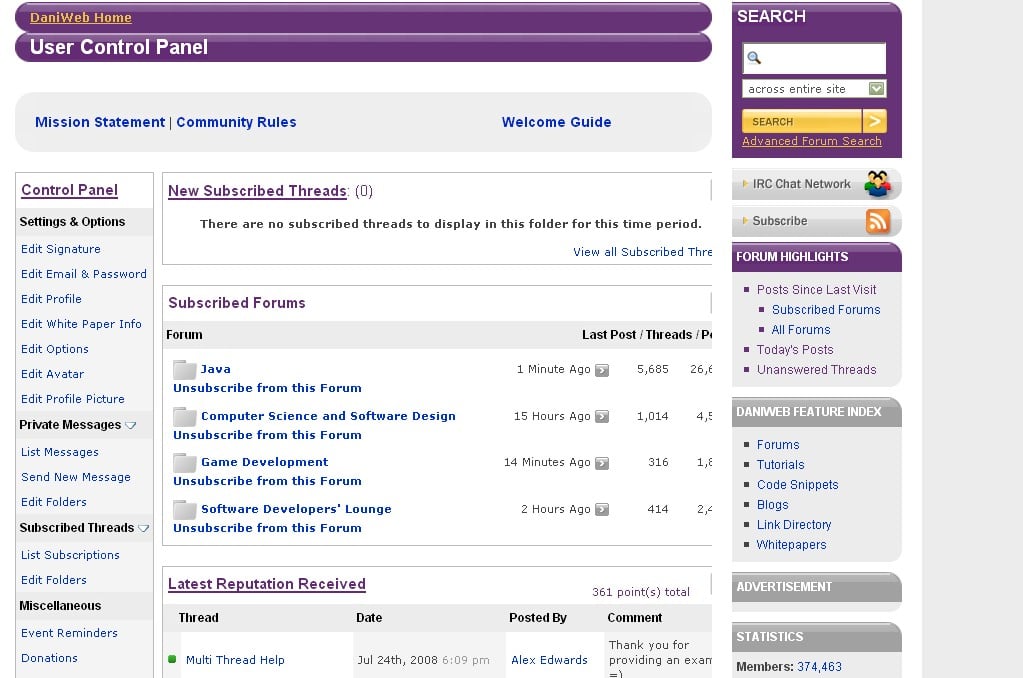
Task: Click the Java forum folder icon
Action: point(185,369)
